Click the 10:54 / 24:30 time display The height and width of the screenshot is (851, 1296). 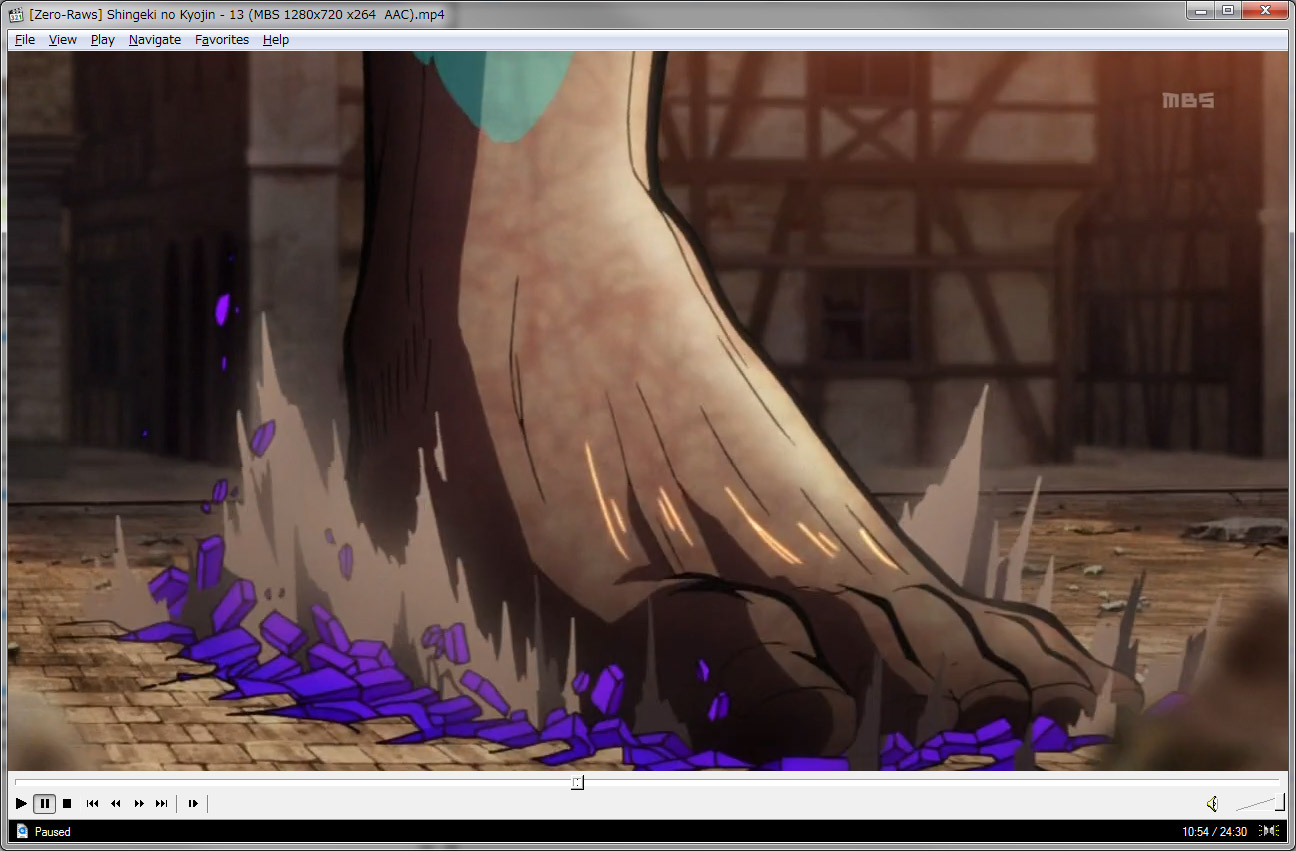coord(1214,832)
